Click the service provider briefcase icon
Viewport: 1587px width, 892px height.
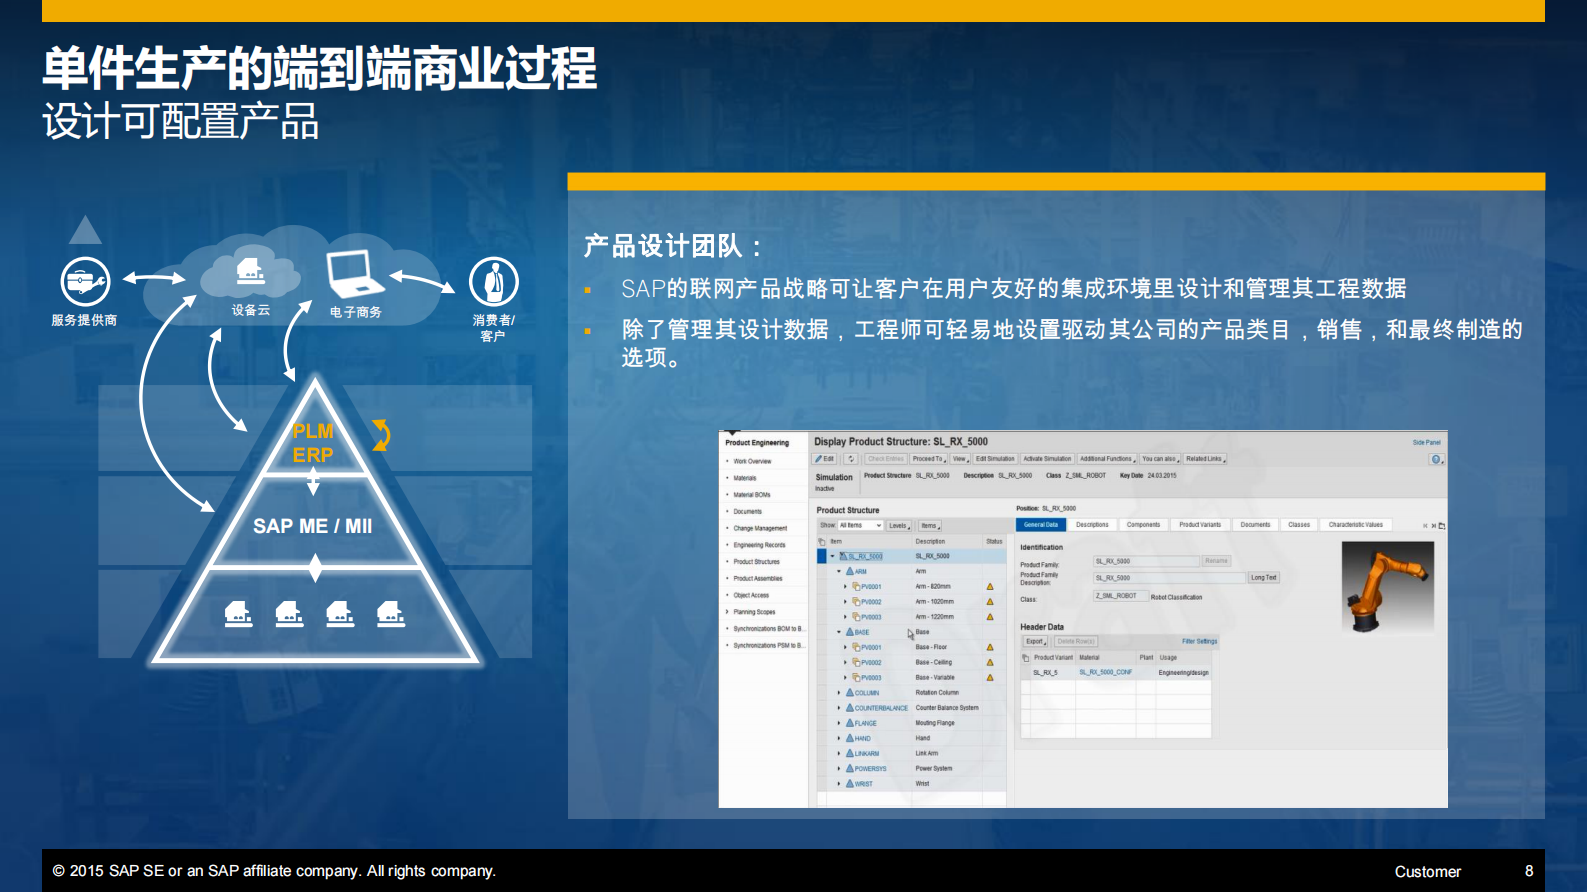tap(85, 282)
